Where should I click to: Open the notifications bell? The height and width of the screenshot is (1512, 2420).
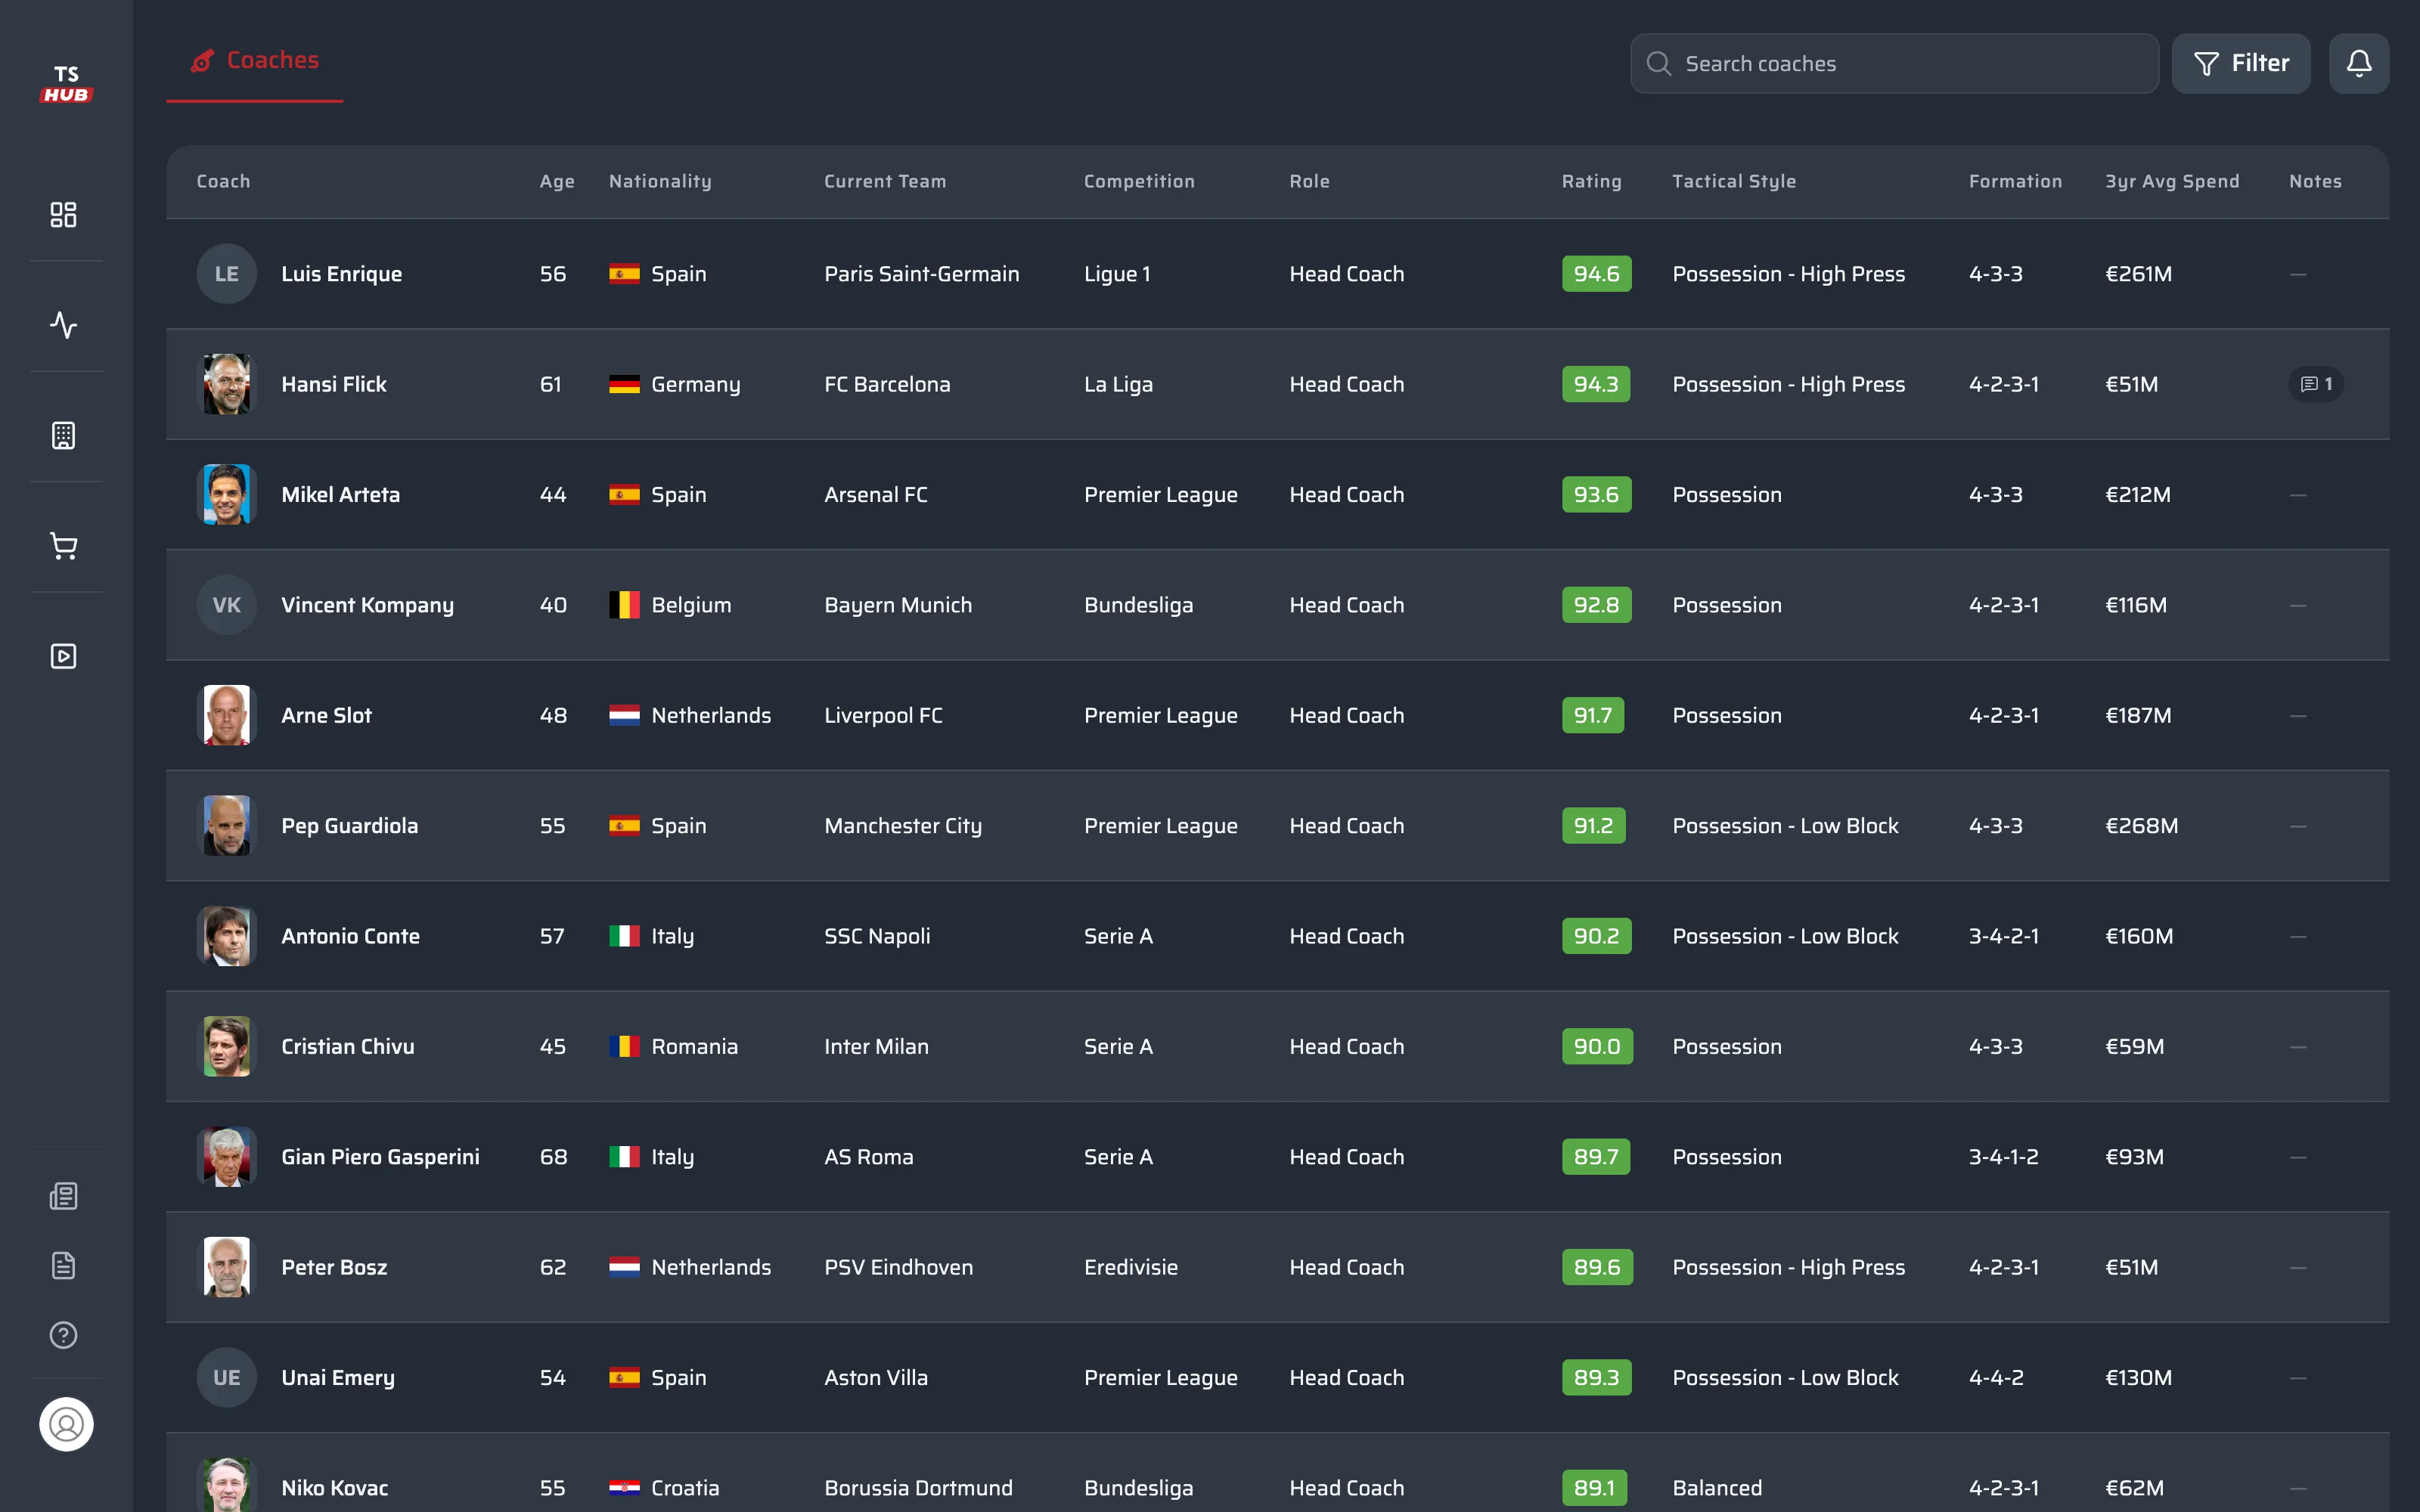[x=2359, y=63]
